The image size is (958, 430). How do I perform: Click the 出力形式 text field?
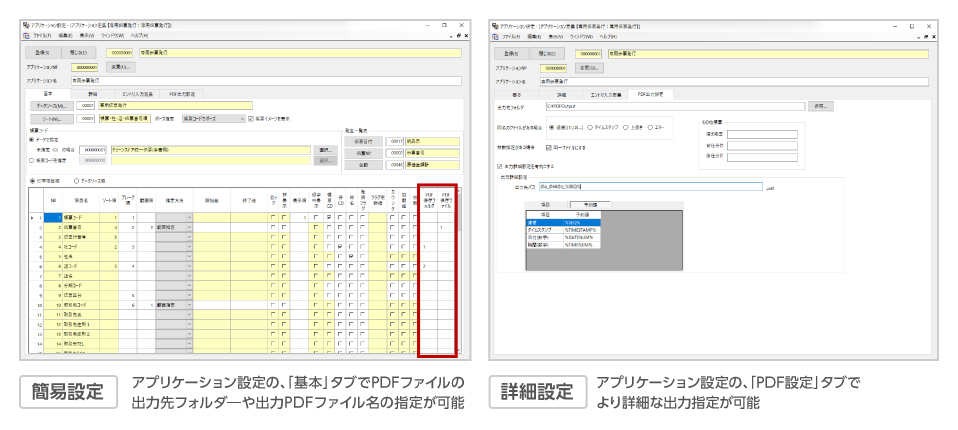pos(650,186)
